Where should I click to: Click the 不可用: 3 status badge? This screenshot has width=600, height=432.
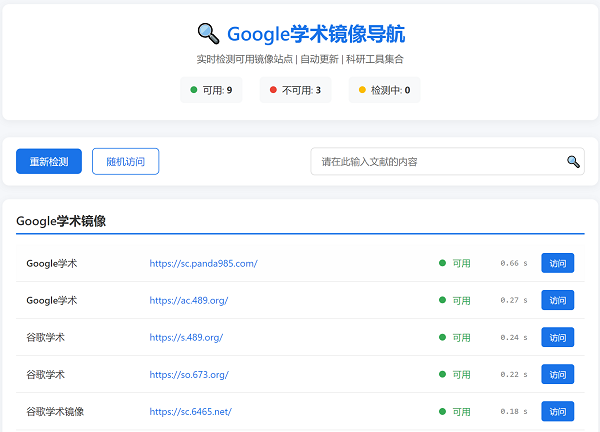[x=295, y=90]
